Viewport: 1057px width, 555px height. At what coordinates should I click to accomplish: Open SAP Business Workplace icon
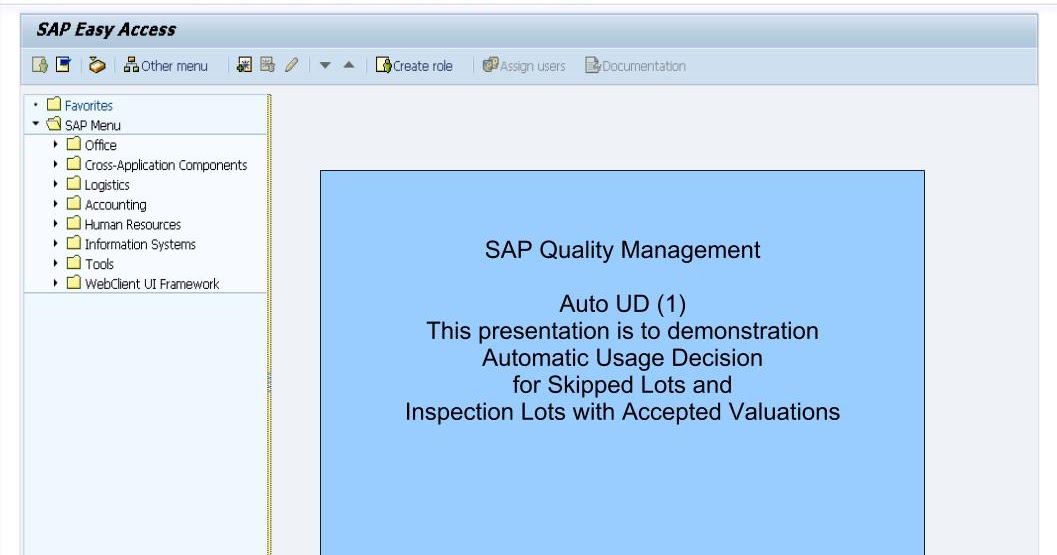pyautogui.click(x=97, y=65)
